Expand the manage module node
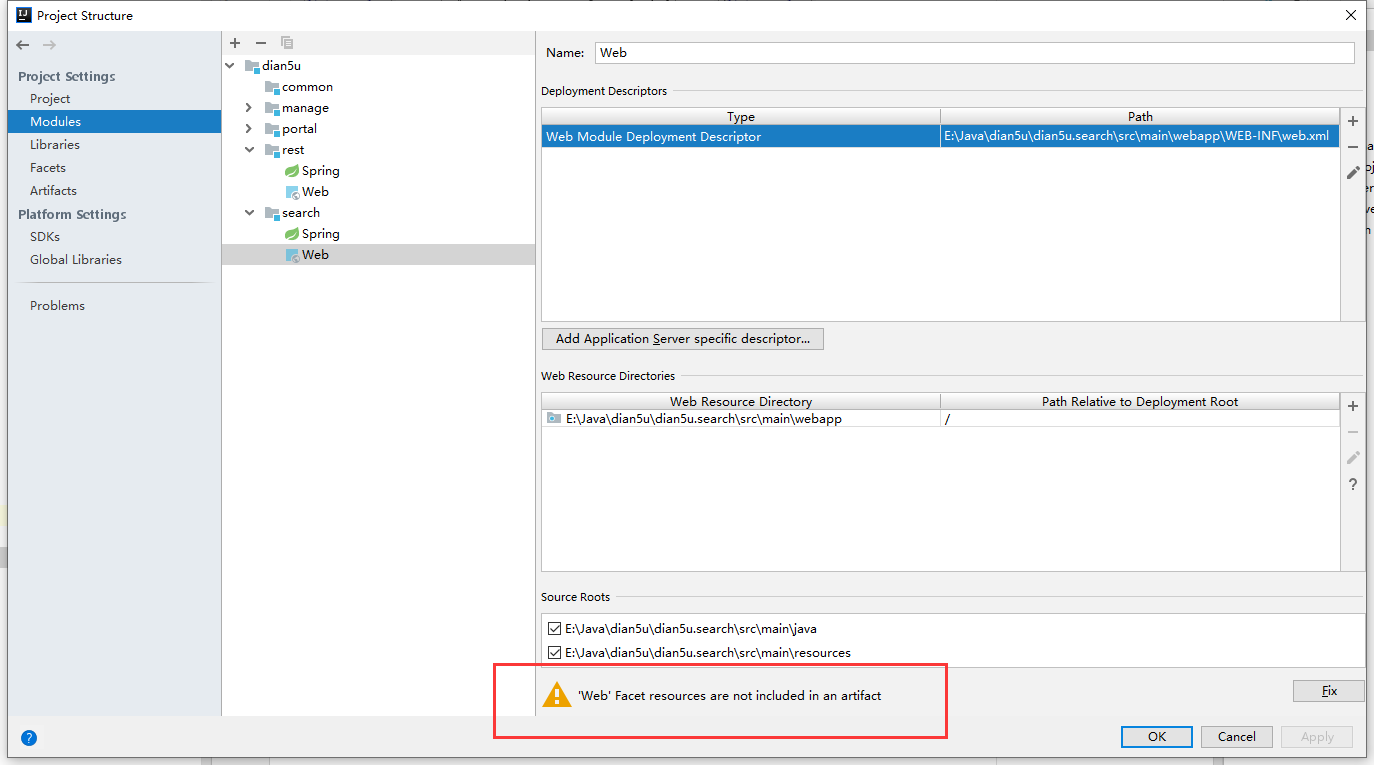Viewport: 1374px width, 765px height. point(249,108)
